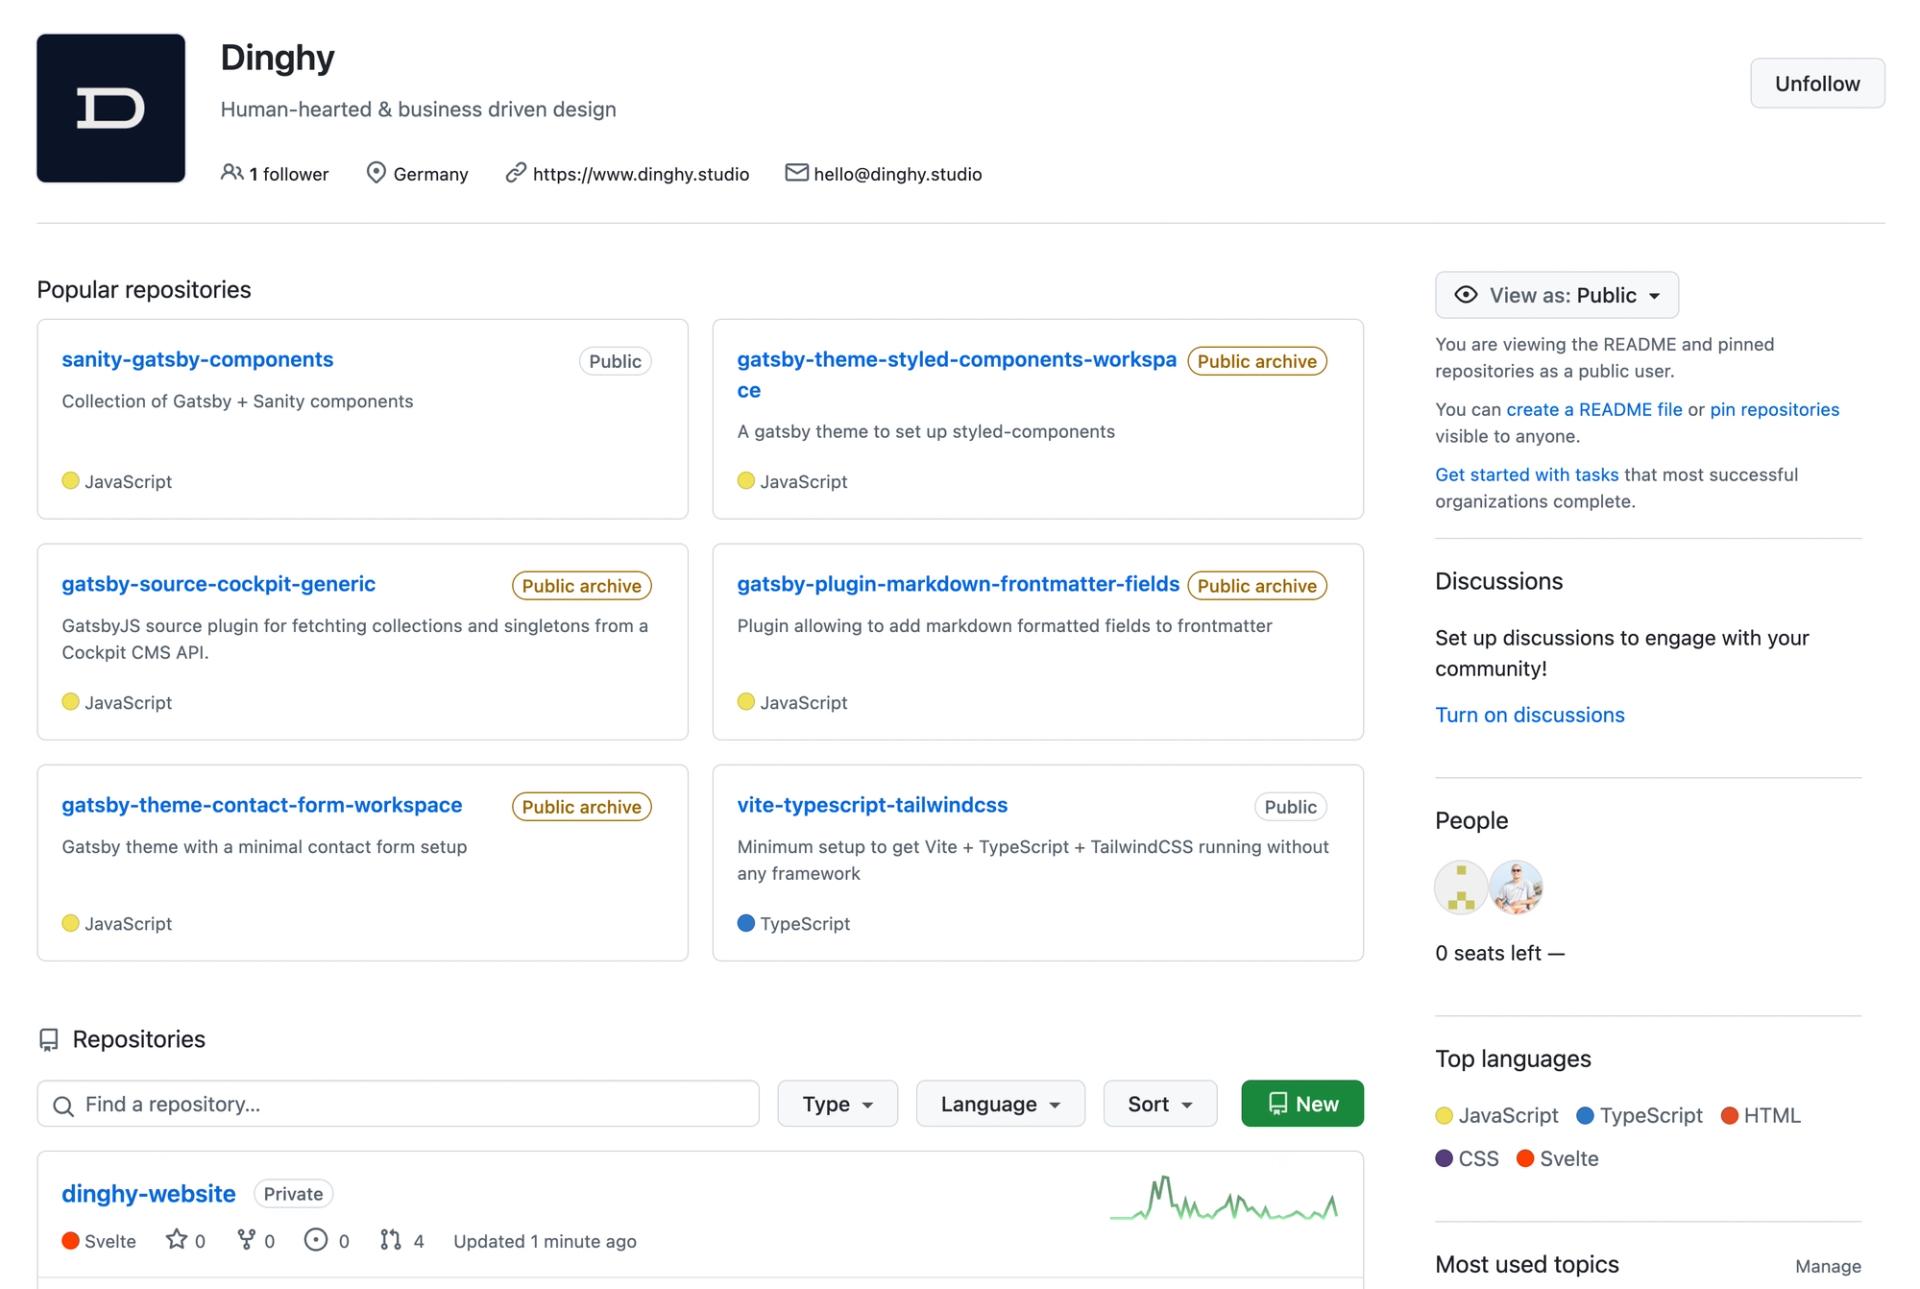The image size is (1920, 1289).
Task: Click the repository list icon next to Repositories
Action: (x=47, y=1037)
